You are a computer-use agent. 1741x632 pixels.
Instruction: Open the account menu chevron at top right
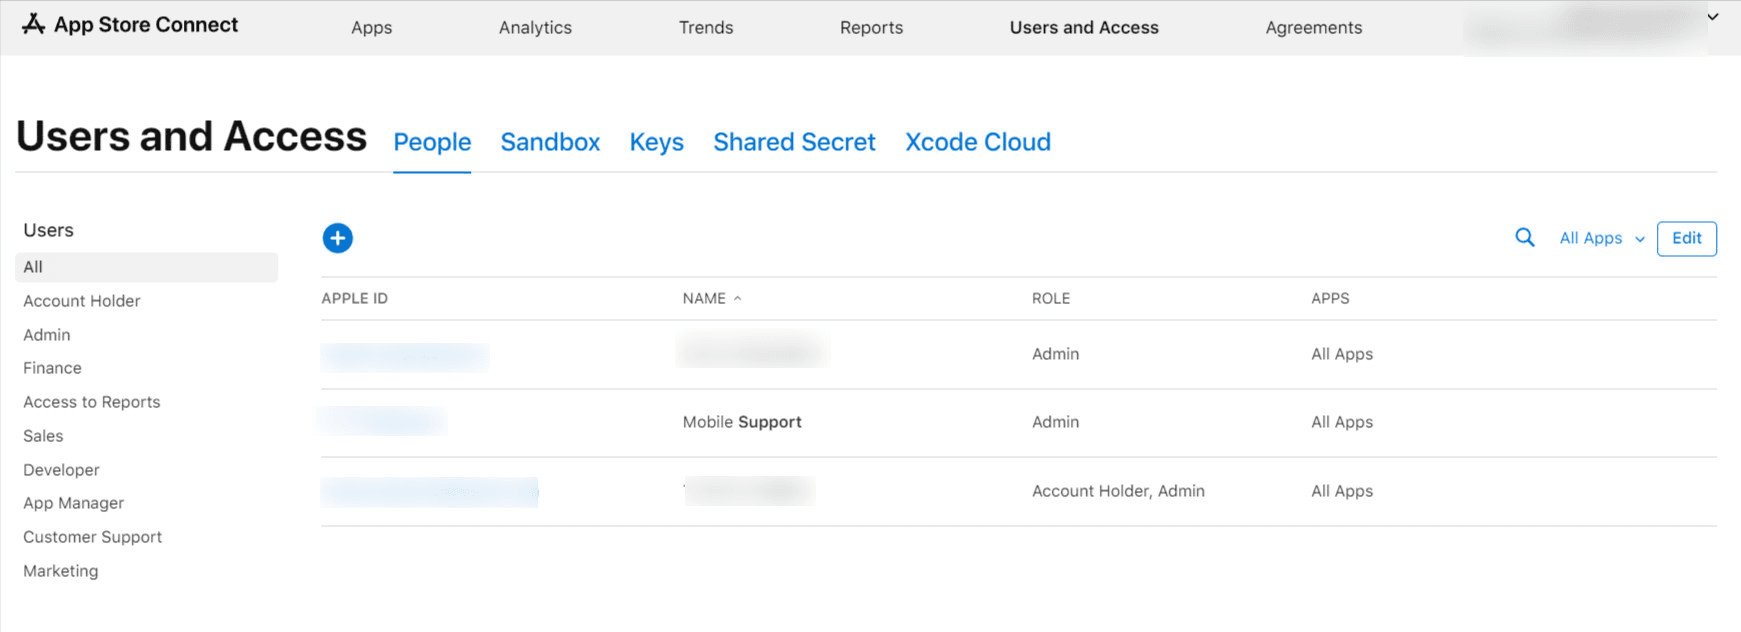1712,17
